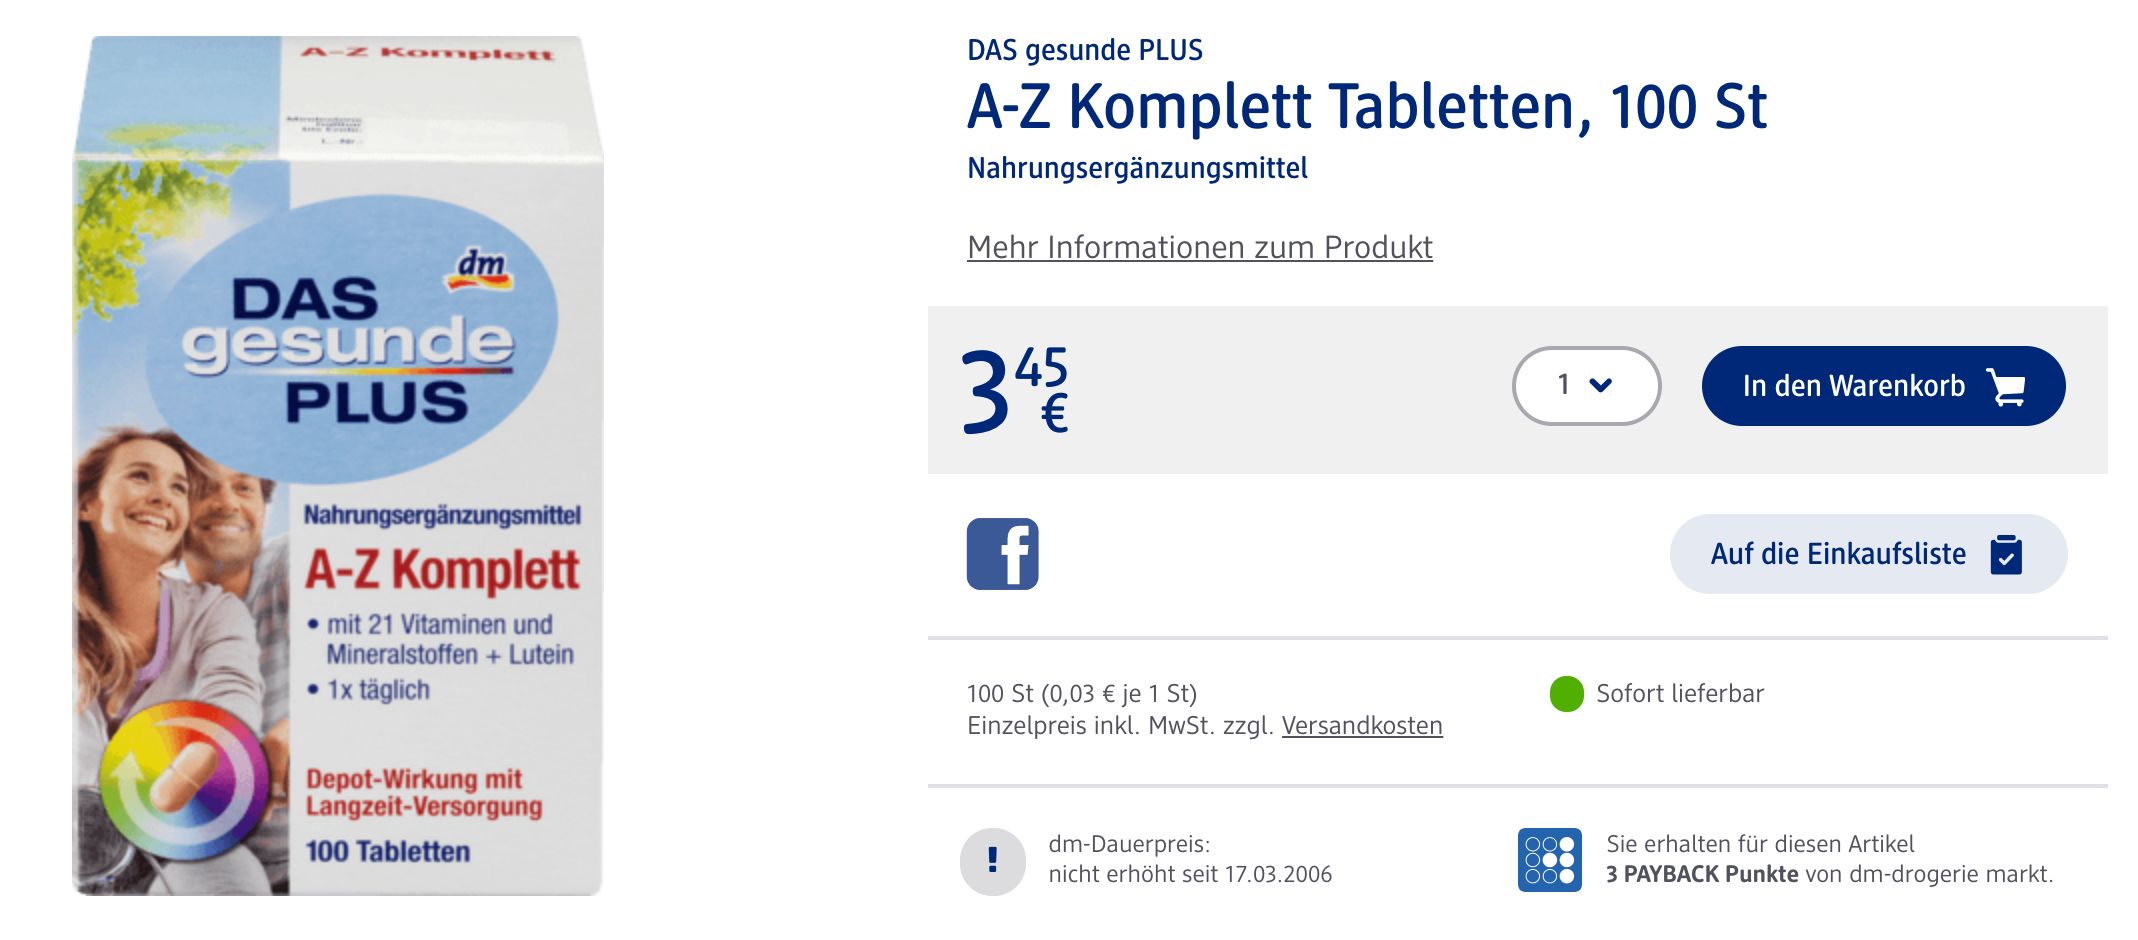Viewport: 2138px width, 940px height.
Task: Click the A-Z Komplett Tabletten product title
Action: (1366, 107)
